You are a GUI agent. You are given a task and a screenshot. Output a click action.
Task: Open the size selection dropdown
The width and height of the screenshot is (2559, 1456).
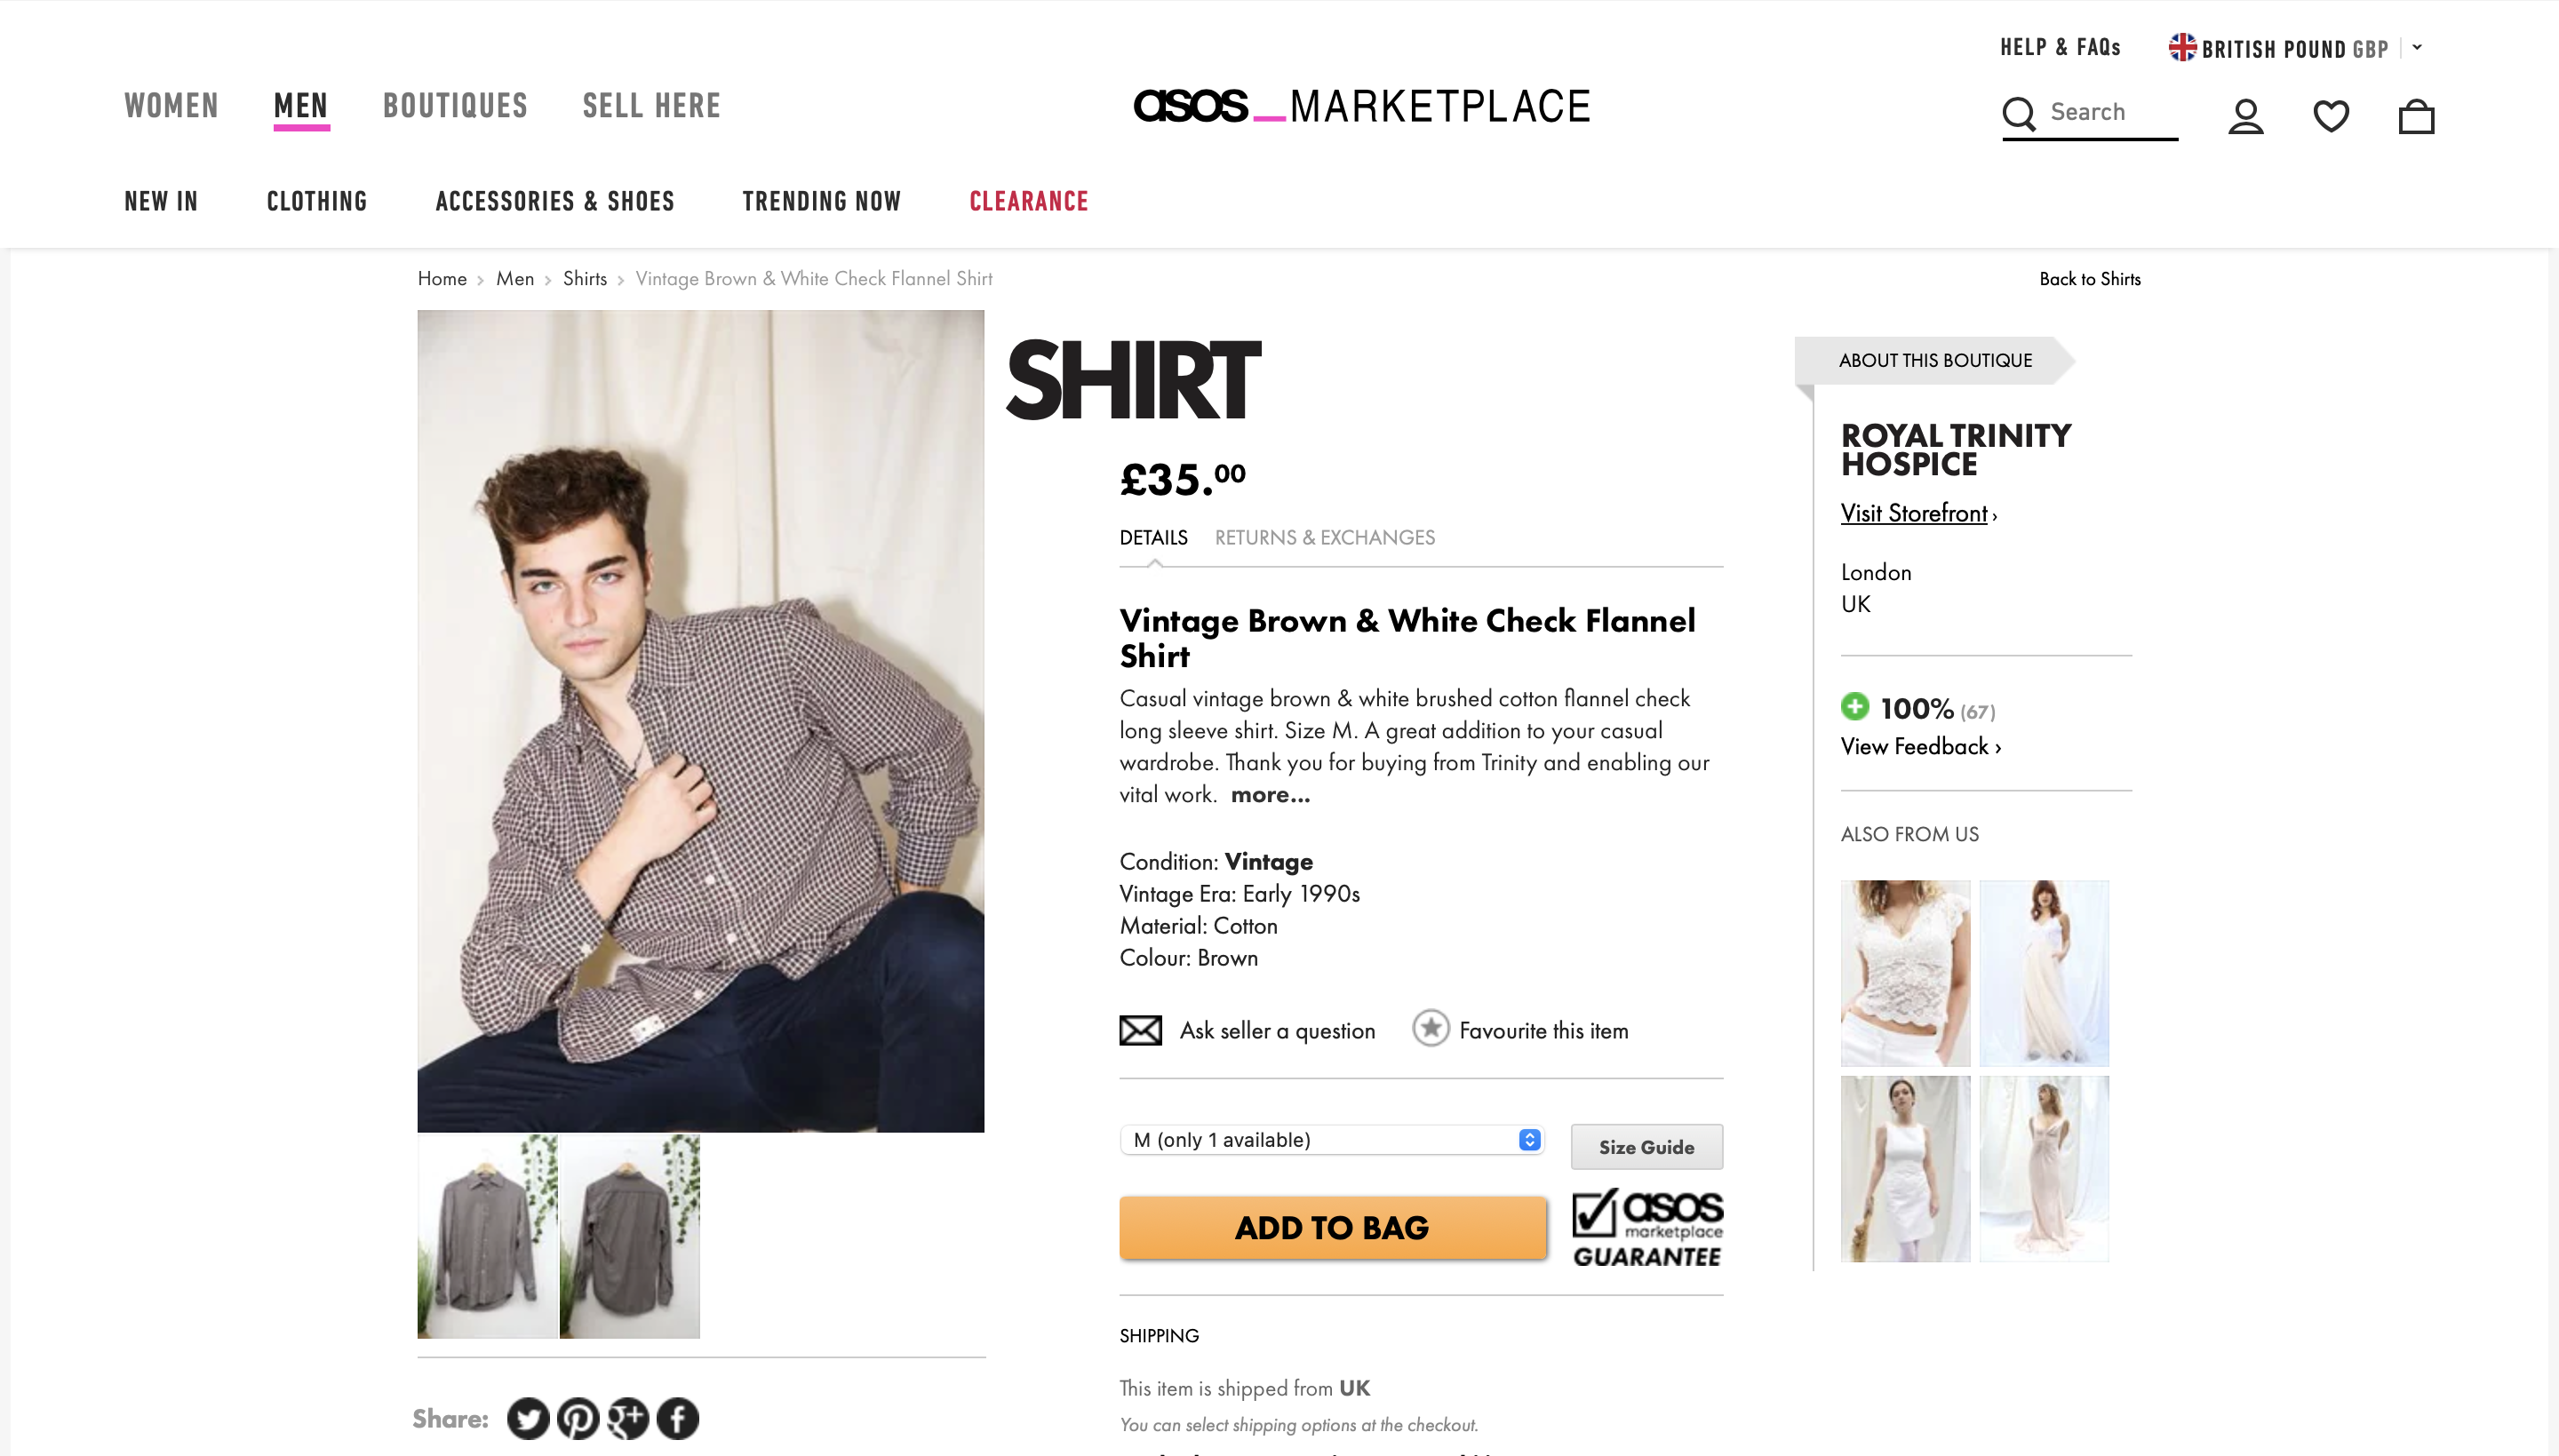point(1331,1140)
